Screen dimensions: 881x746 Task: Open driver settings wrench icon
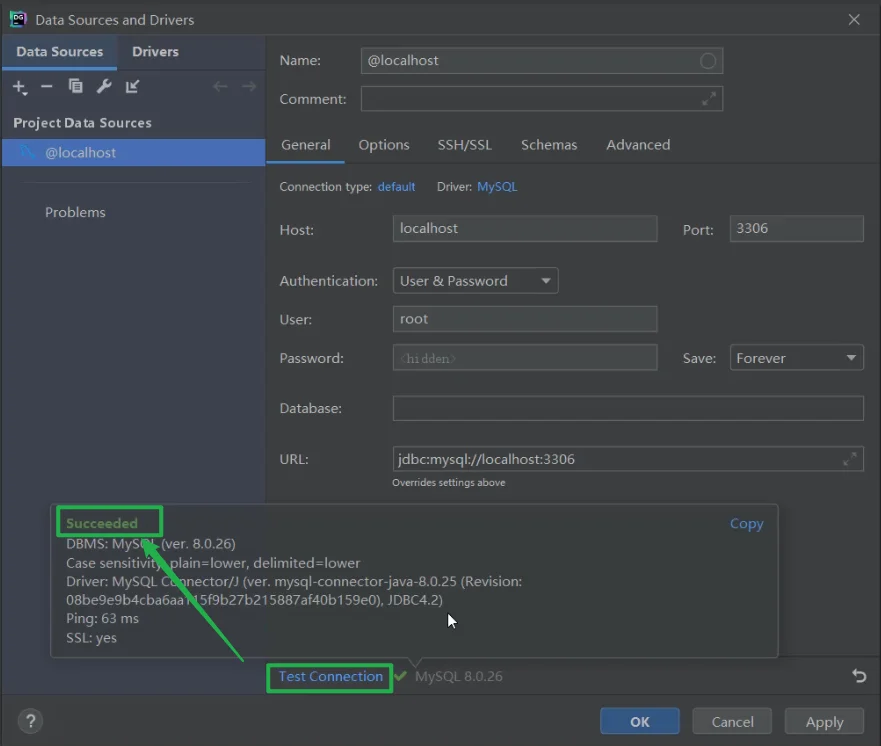click(x=104, y=86)
